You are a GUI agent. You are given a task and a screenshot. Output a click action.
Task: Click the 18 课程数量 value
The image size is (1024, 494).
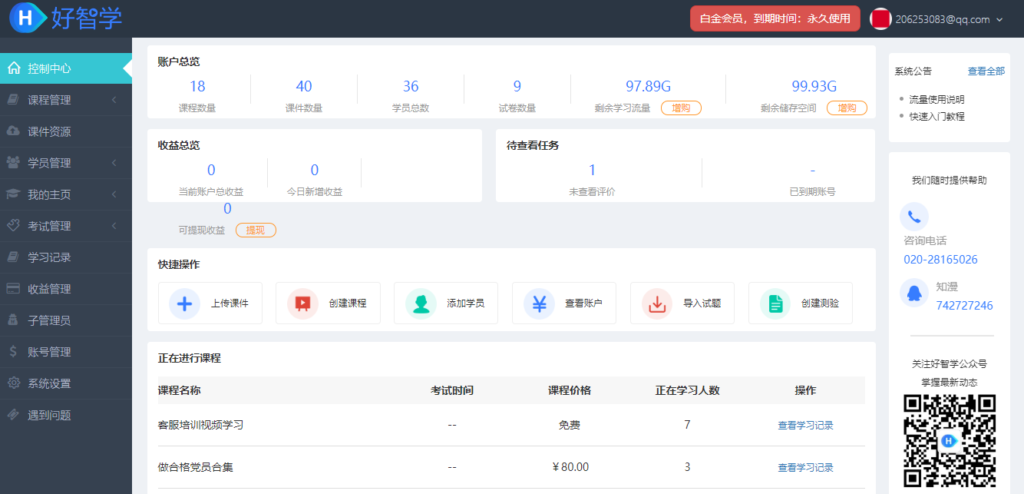point(197,86)
